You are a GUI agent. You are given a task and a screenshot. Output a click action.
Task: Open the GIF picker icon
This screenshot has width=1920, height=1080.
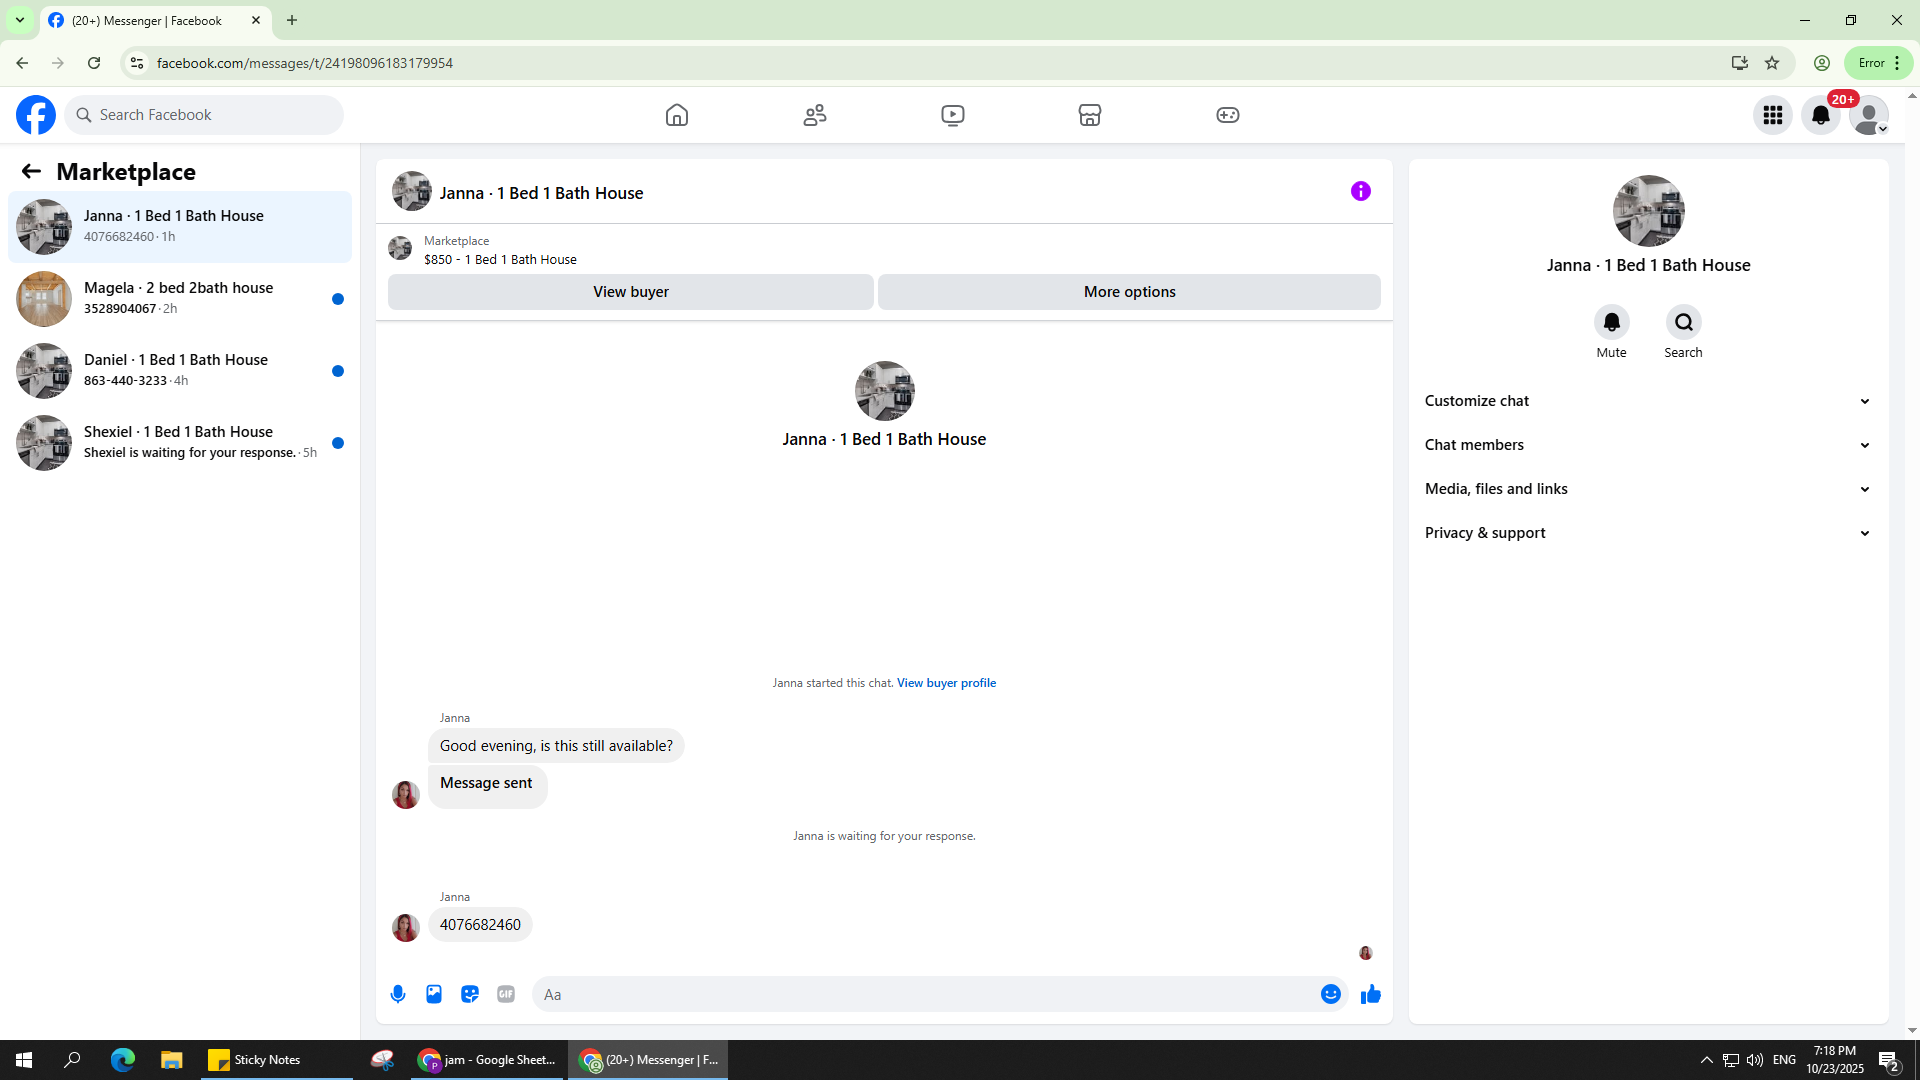tap(506, 994)
